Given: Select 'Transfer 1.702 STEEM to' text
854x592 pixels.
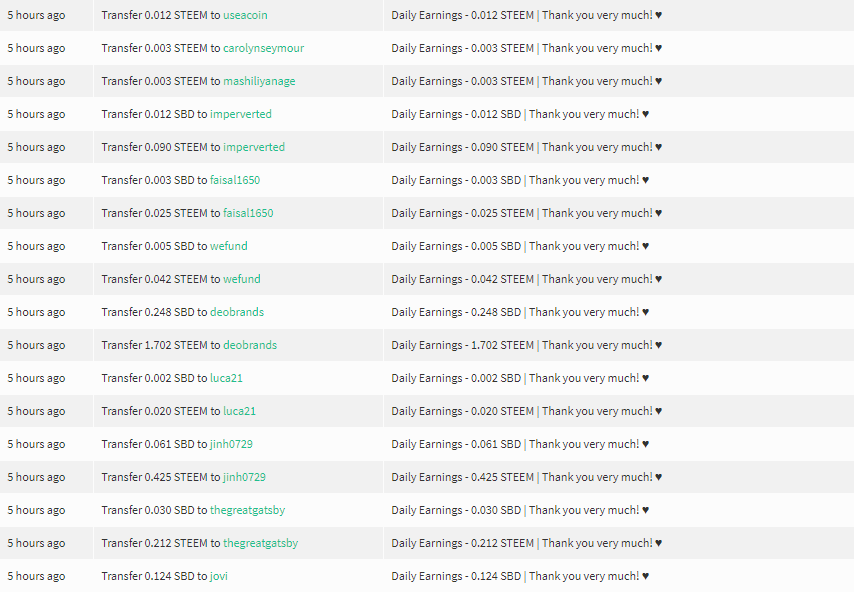Looking at the screenshot, I should click(x=161, y=345).
